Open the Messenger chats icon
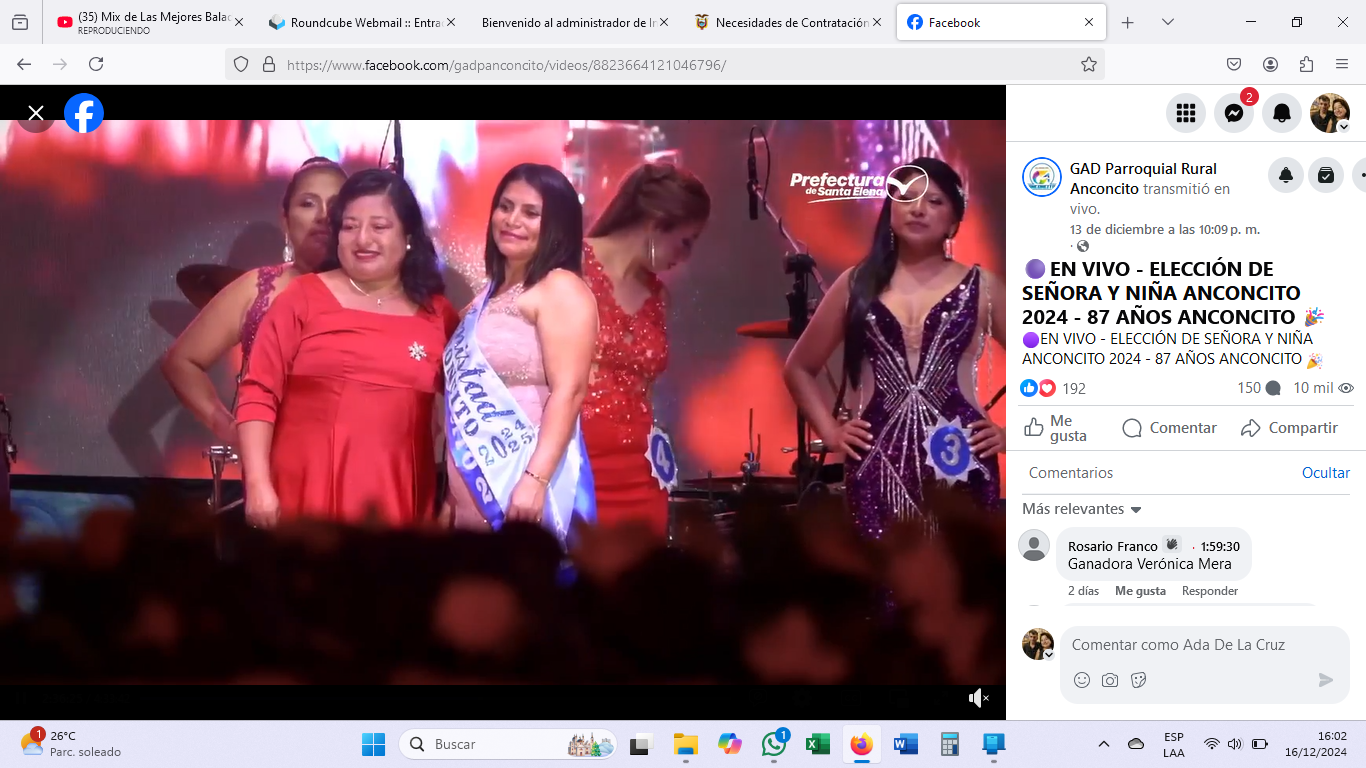Image resolution: width=1366 pixels, height=768 pixels. (x=1234, y=114)
